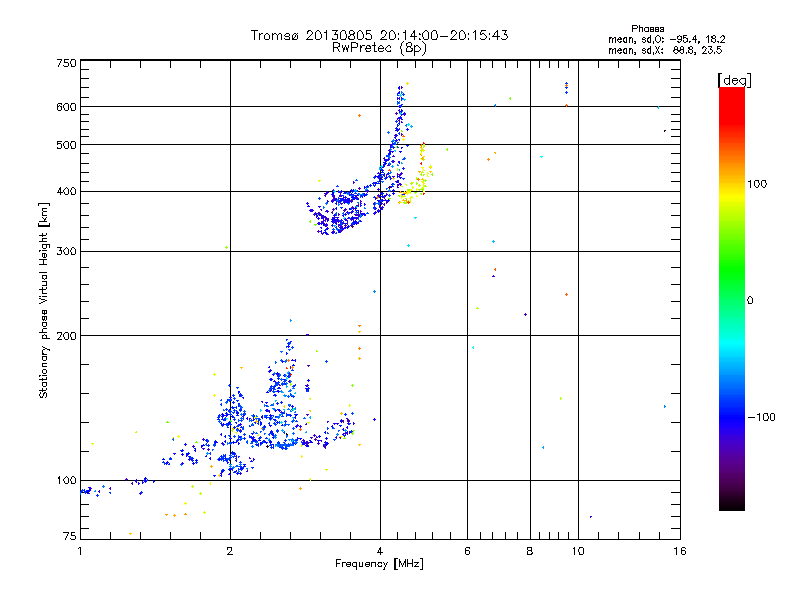800x600 pixels.
Task: Click the "Frequency [MHz]" axis title
Action: 379,564
